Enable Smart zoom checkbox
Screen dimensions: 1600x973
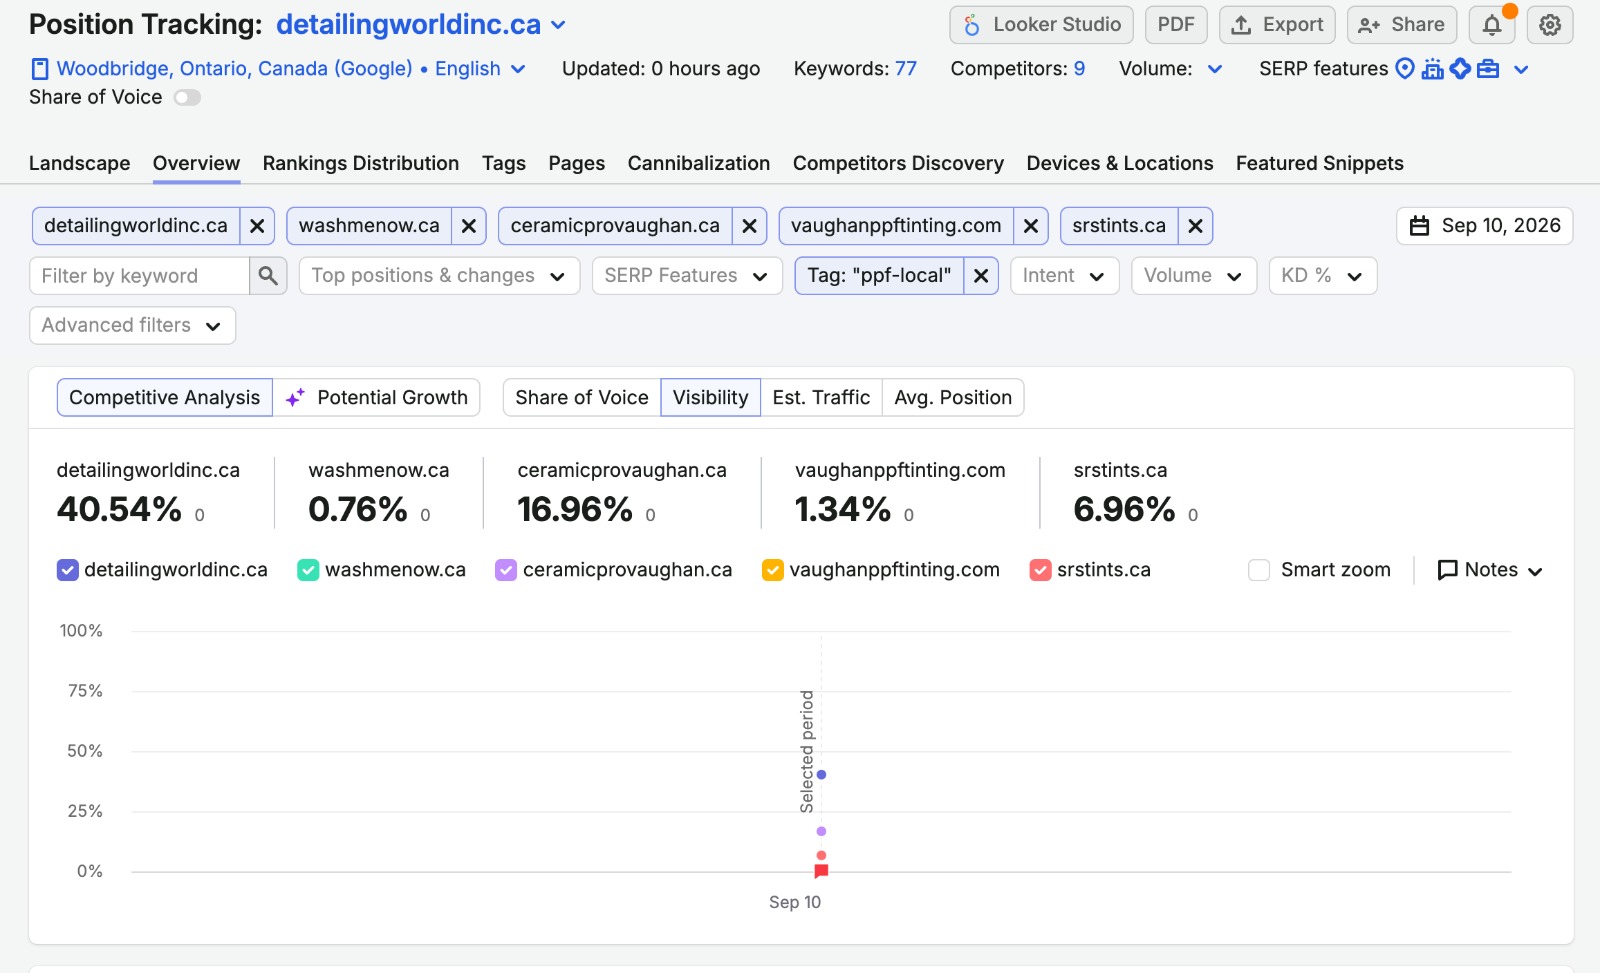tap(1260, 570)
